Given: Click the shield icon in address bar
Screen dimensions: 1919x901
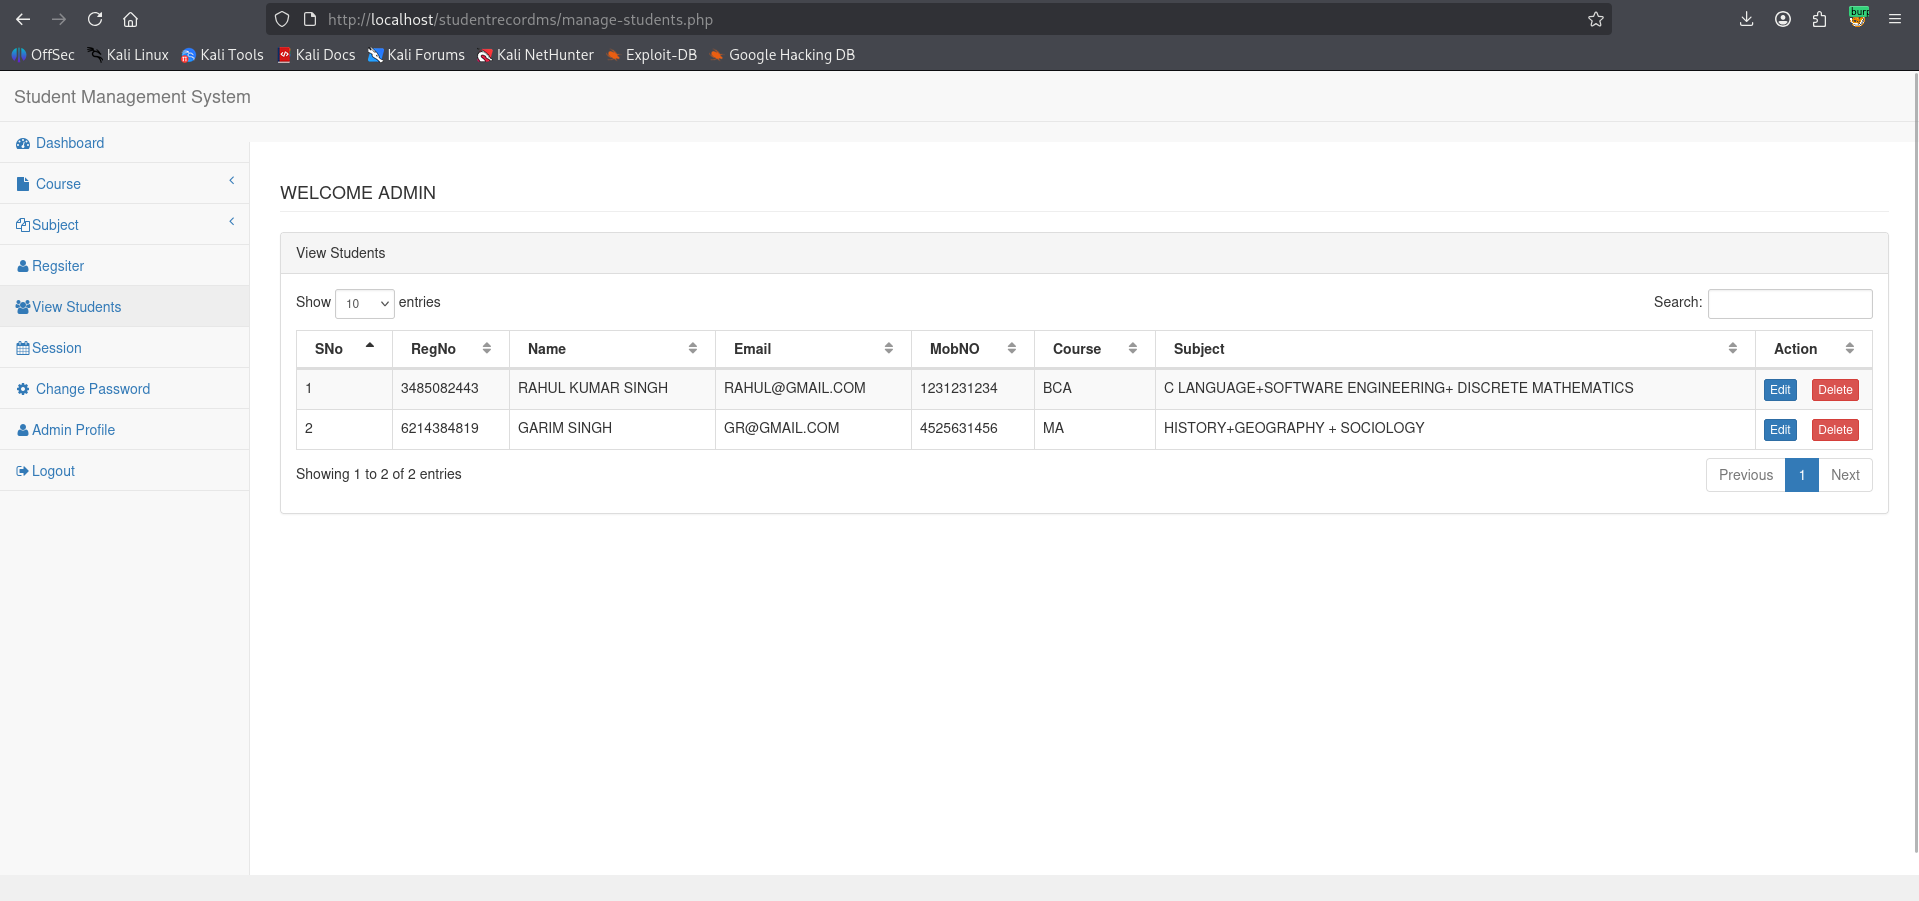Looking at the screenshot, I should 282,19.
